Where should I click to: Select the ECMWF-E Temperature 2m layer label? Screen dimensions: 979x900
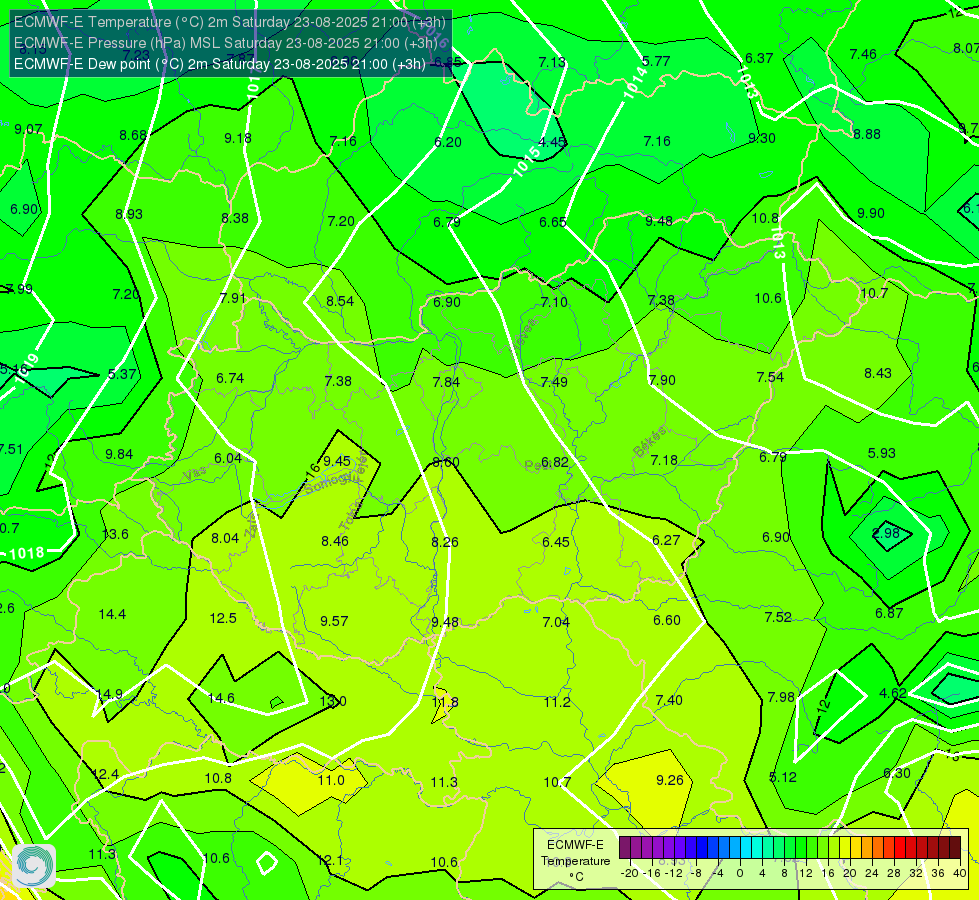point(230,22)
